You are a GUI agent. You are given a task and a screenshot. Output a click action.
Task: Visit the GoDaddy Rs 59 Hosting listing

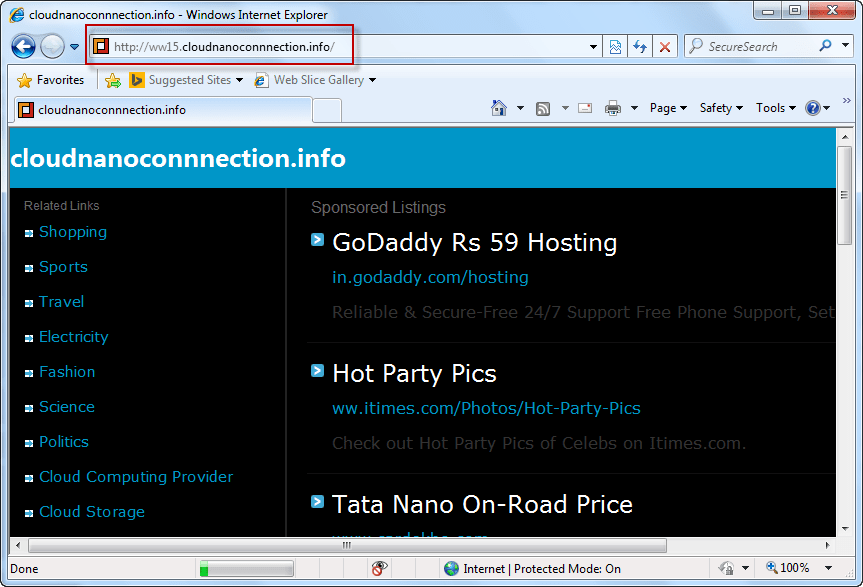click(x=474, y=242)
